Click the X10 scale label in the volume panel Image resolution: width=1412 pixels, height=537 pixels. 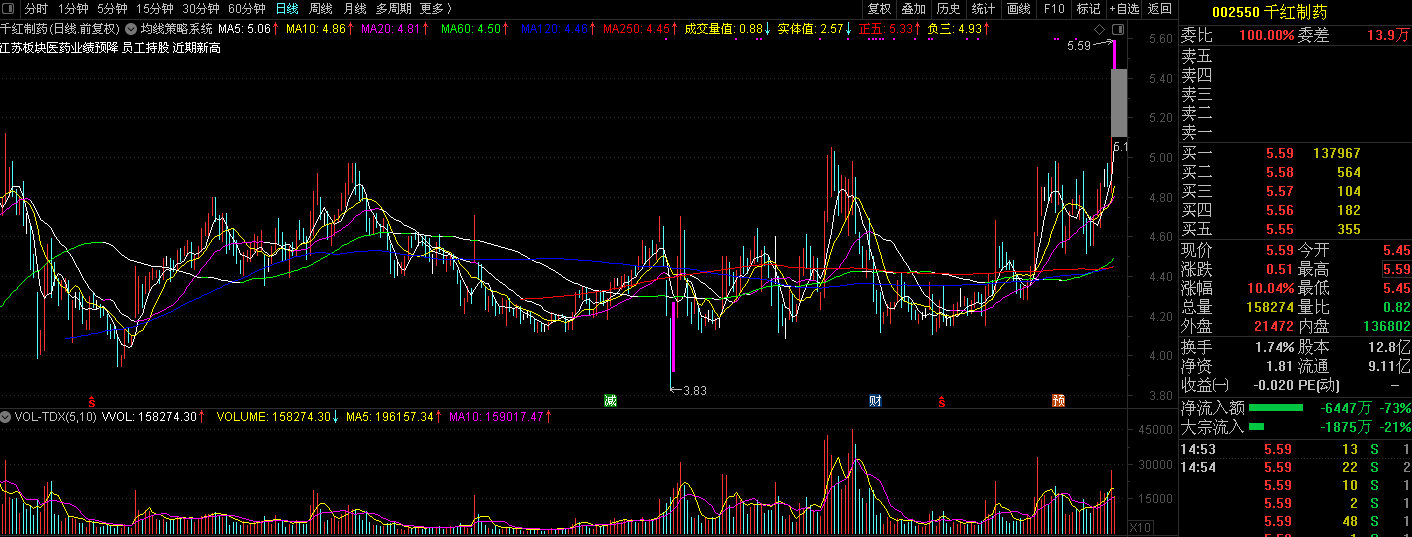[1140, 527]
